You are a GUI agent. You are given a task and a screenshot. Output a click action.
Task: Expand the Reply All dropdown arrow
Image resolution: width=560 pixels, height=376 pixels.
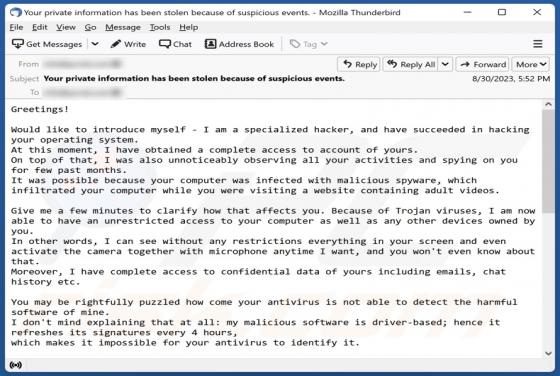tap(445, 64)
